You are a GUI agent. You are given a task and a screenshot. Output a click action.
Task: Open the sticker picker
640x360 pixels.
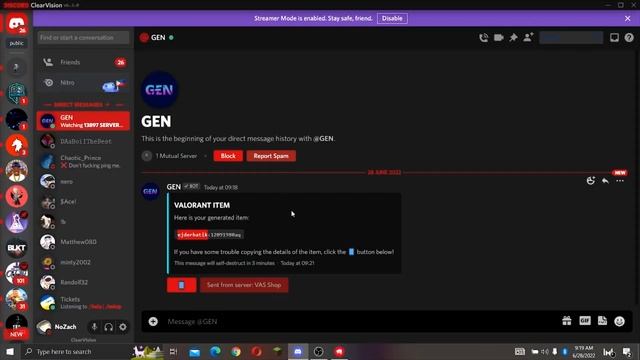pos(602,321)
